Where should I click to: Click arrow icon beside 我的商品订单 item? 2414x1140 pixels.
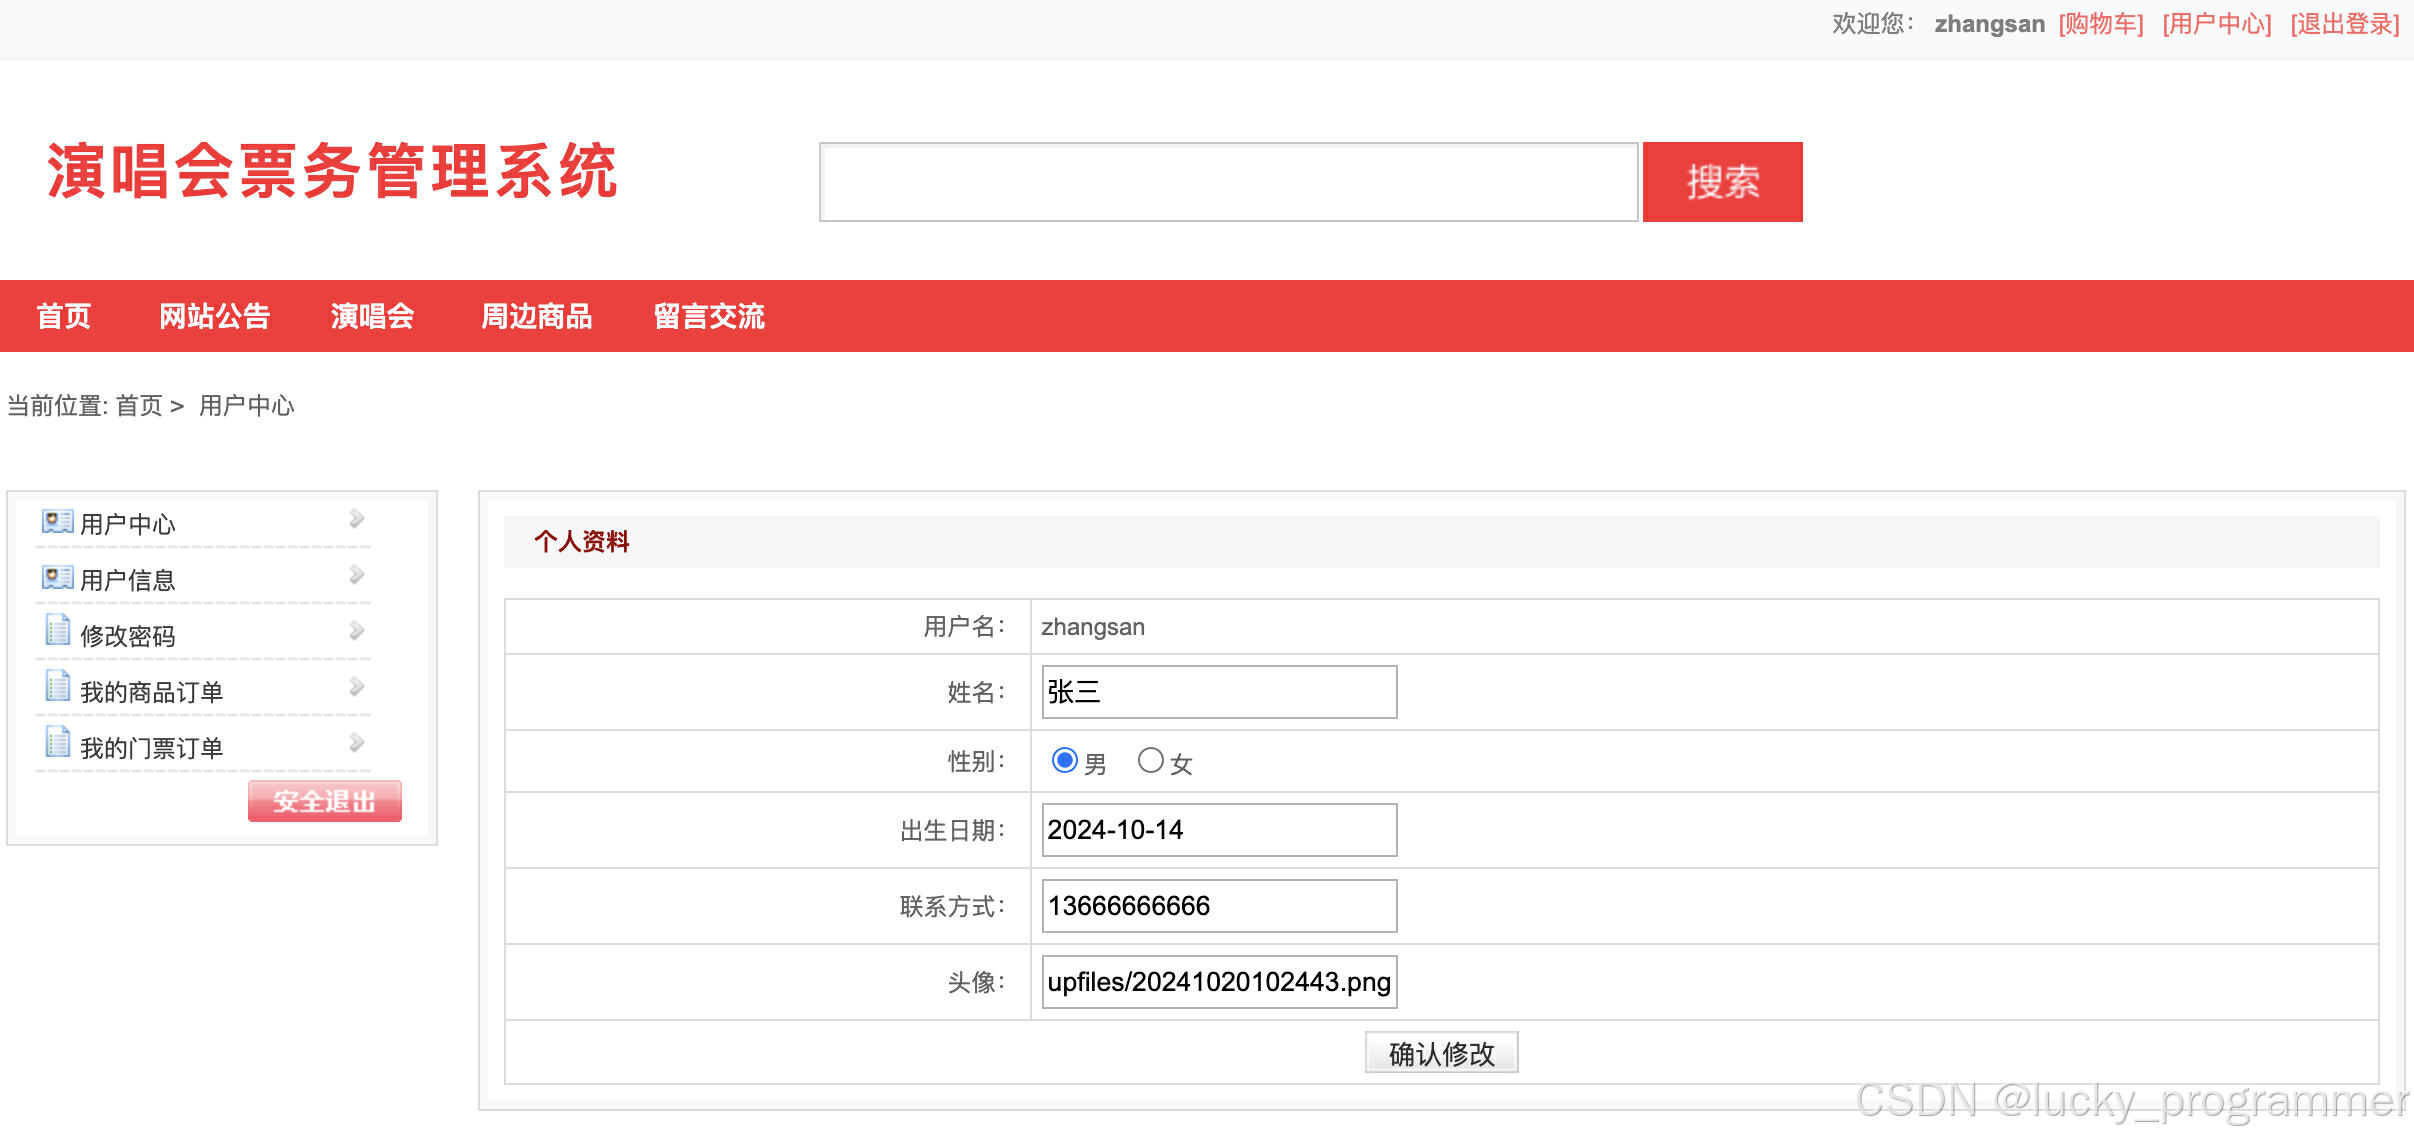click(356, 687)
